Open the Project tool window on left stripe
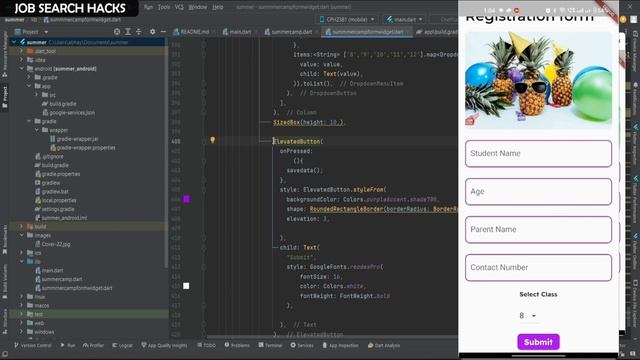 [4, 97]
